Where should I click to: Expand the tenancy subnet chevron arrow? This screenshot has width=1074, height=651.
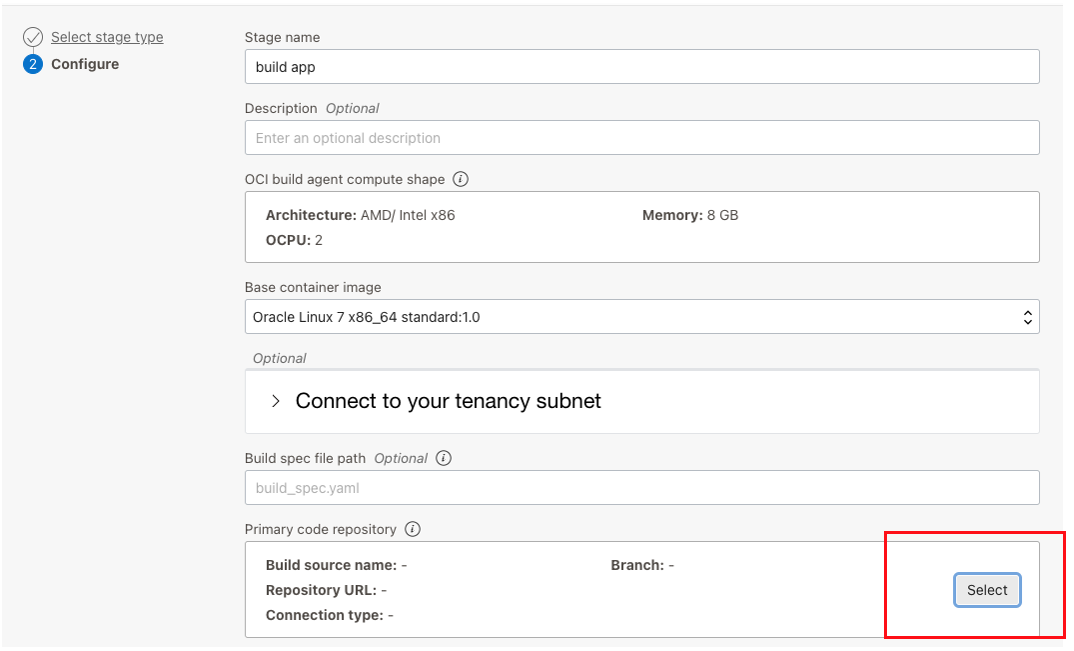[276, 401]
